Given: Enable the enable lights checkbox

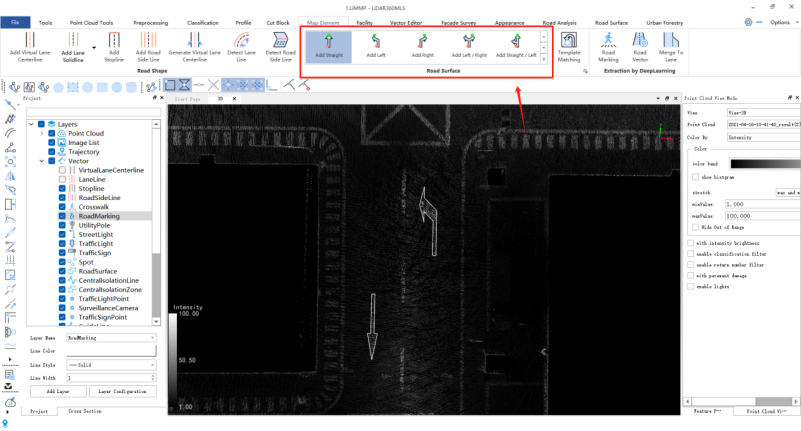Looking at the screenshot, I should pyautogui.click(x=691, y=286).
